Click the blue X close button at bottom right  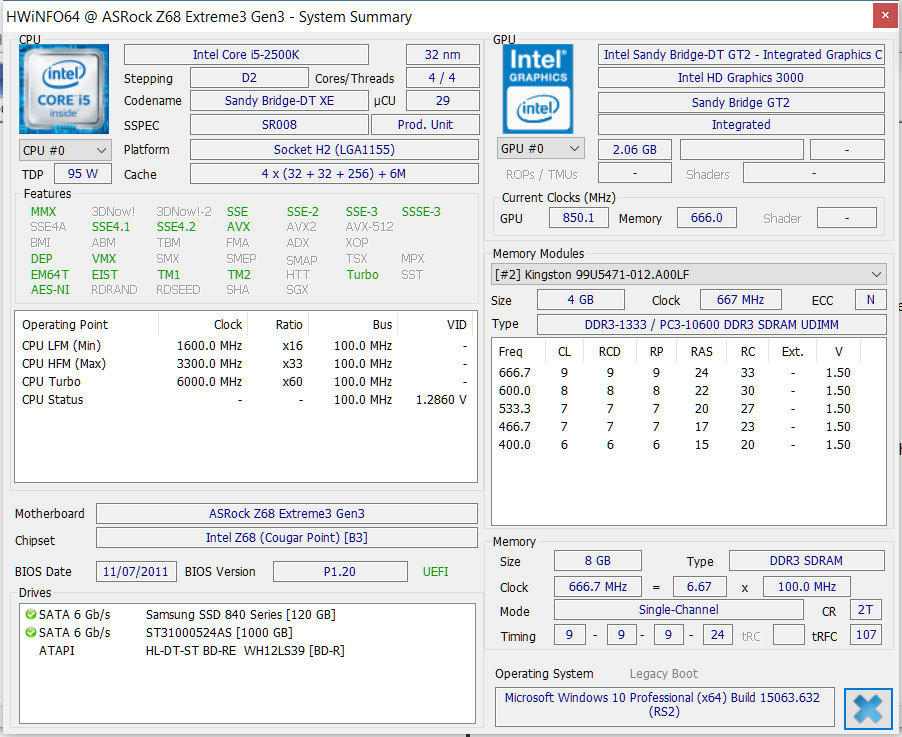click(x=868, y=708)
